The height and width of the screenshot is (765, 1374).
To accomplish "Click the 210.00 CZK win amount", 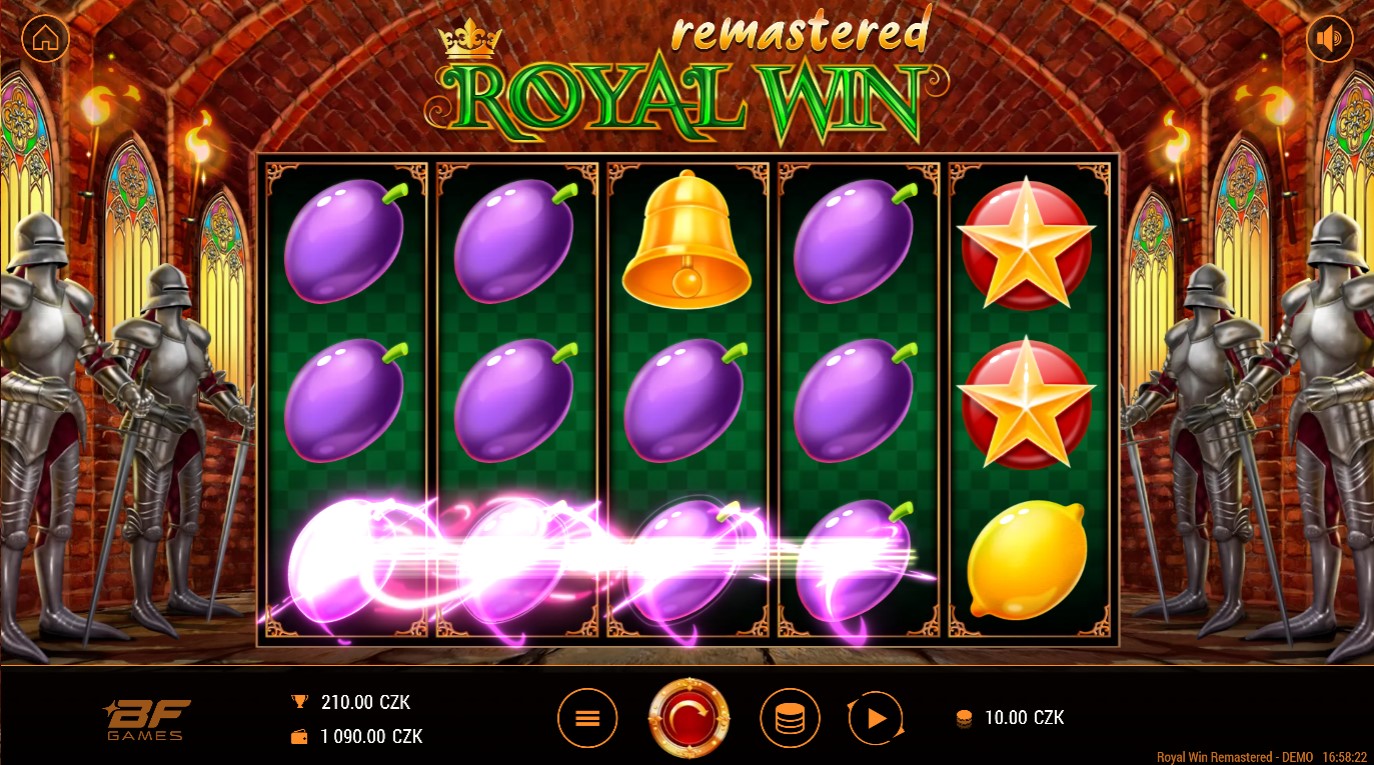I will coord(365,702).
